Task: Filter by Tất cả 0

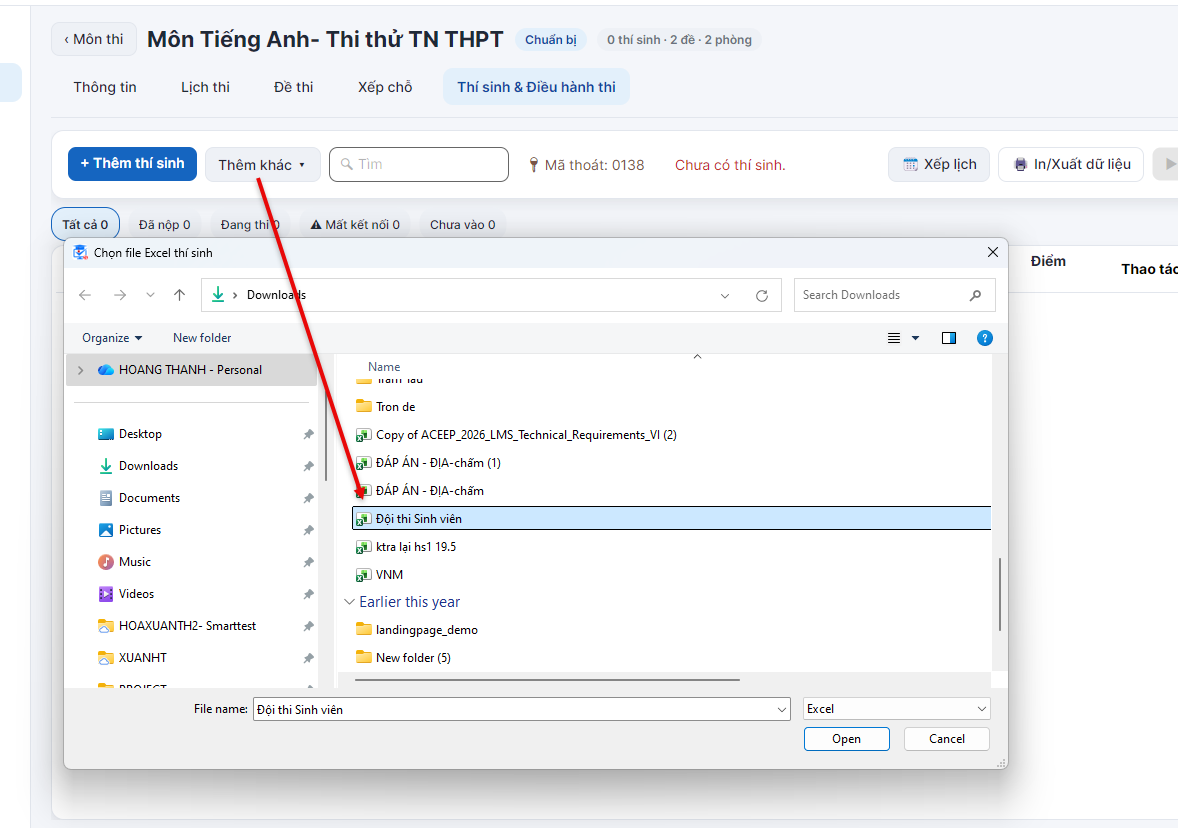Action: point(85,225)
